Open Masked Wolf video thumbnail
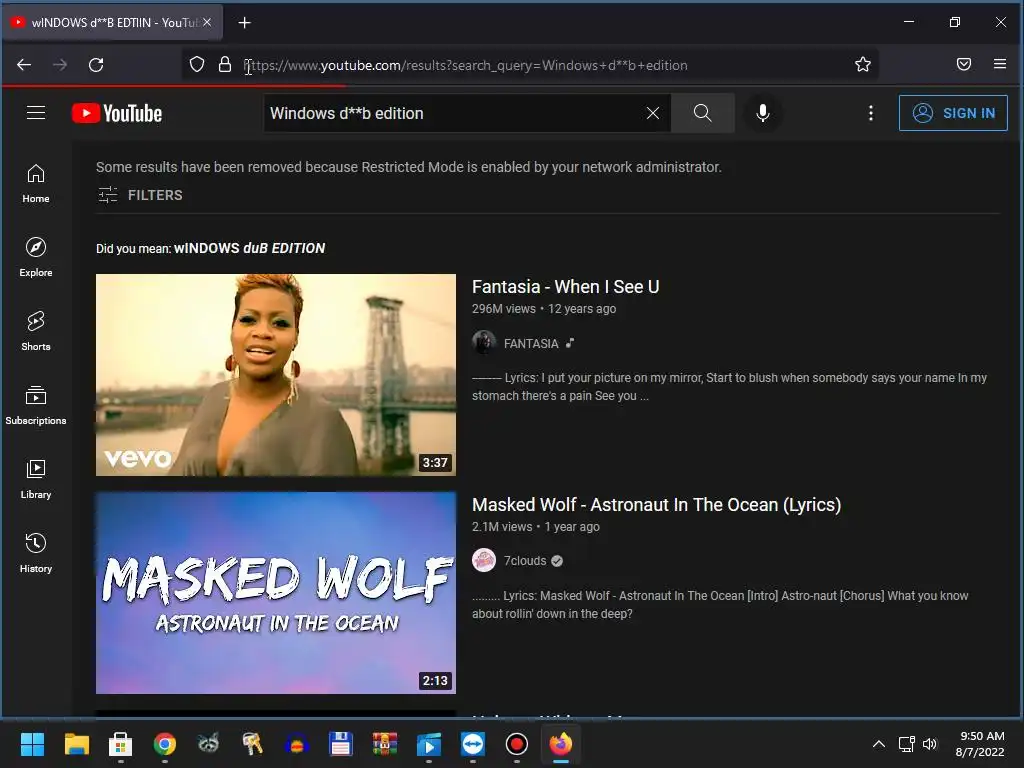The image size is (1024, 768). click(x=276, y=593)
